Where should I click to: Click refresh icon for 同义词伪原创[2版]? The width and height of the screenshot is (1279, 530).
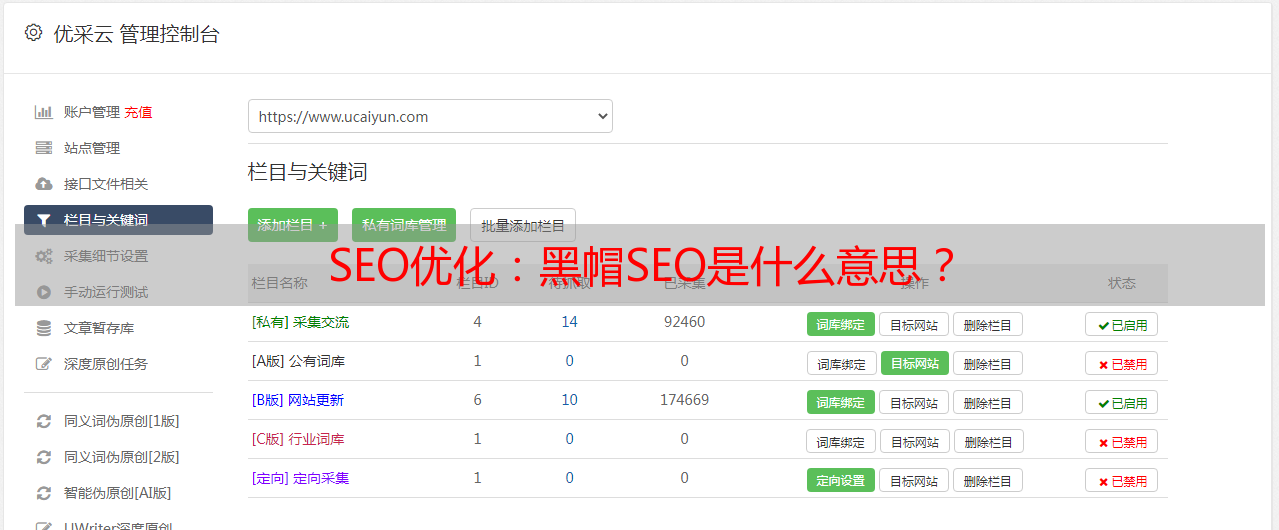click(x=43, y=457)
